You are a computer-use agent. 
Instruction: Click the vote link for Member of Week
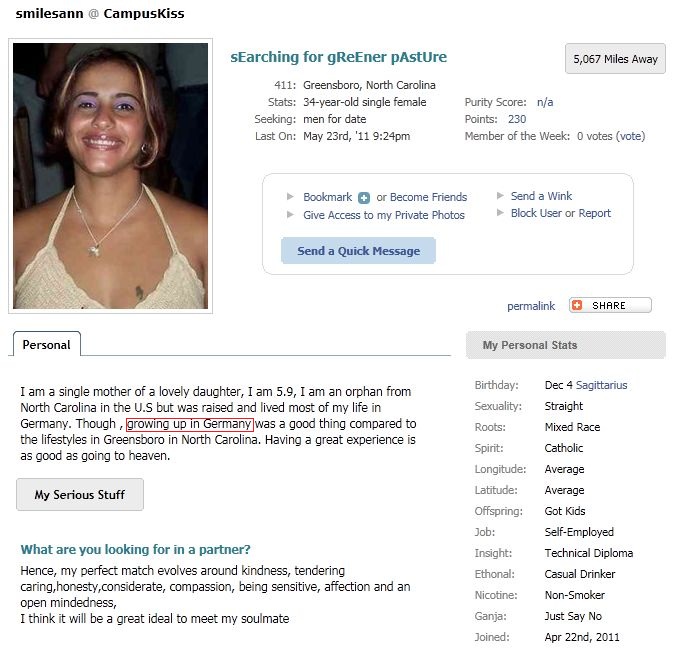(x=630, y=136)
